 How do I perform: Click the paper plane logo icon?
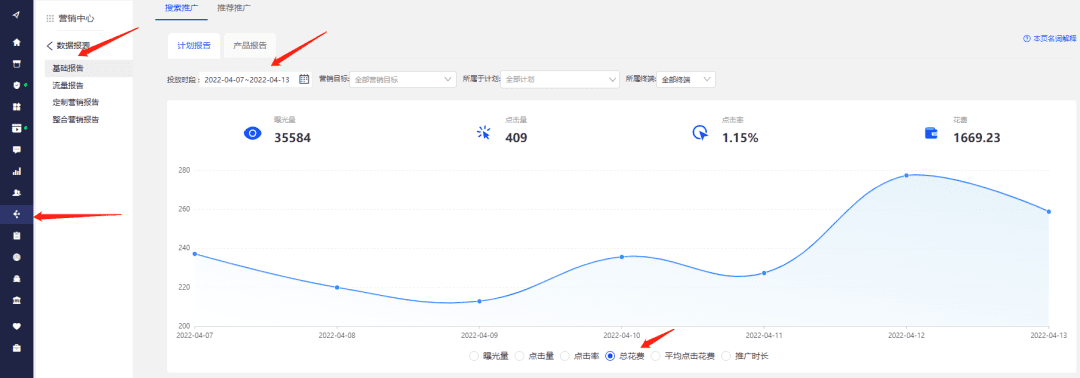click(17, 15)
